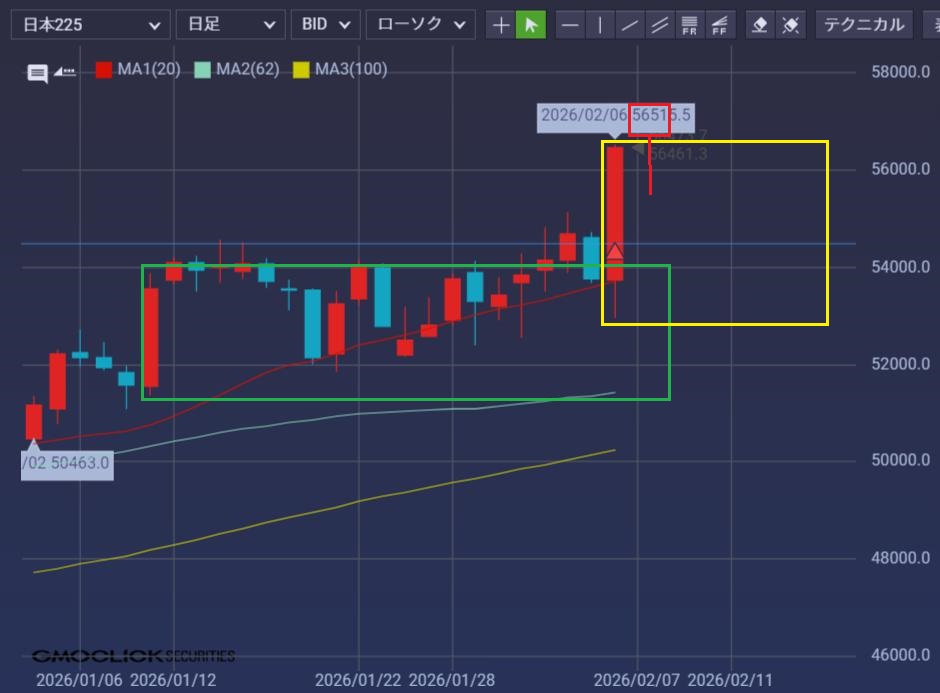
Task: Toggle the price label tag icon
Action: point(65,71)
